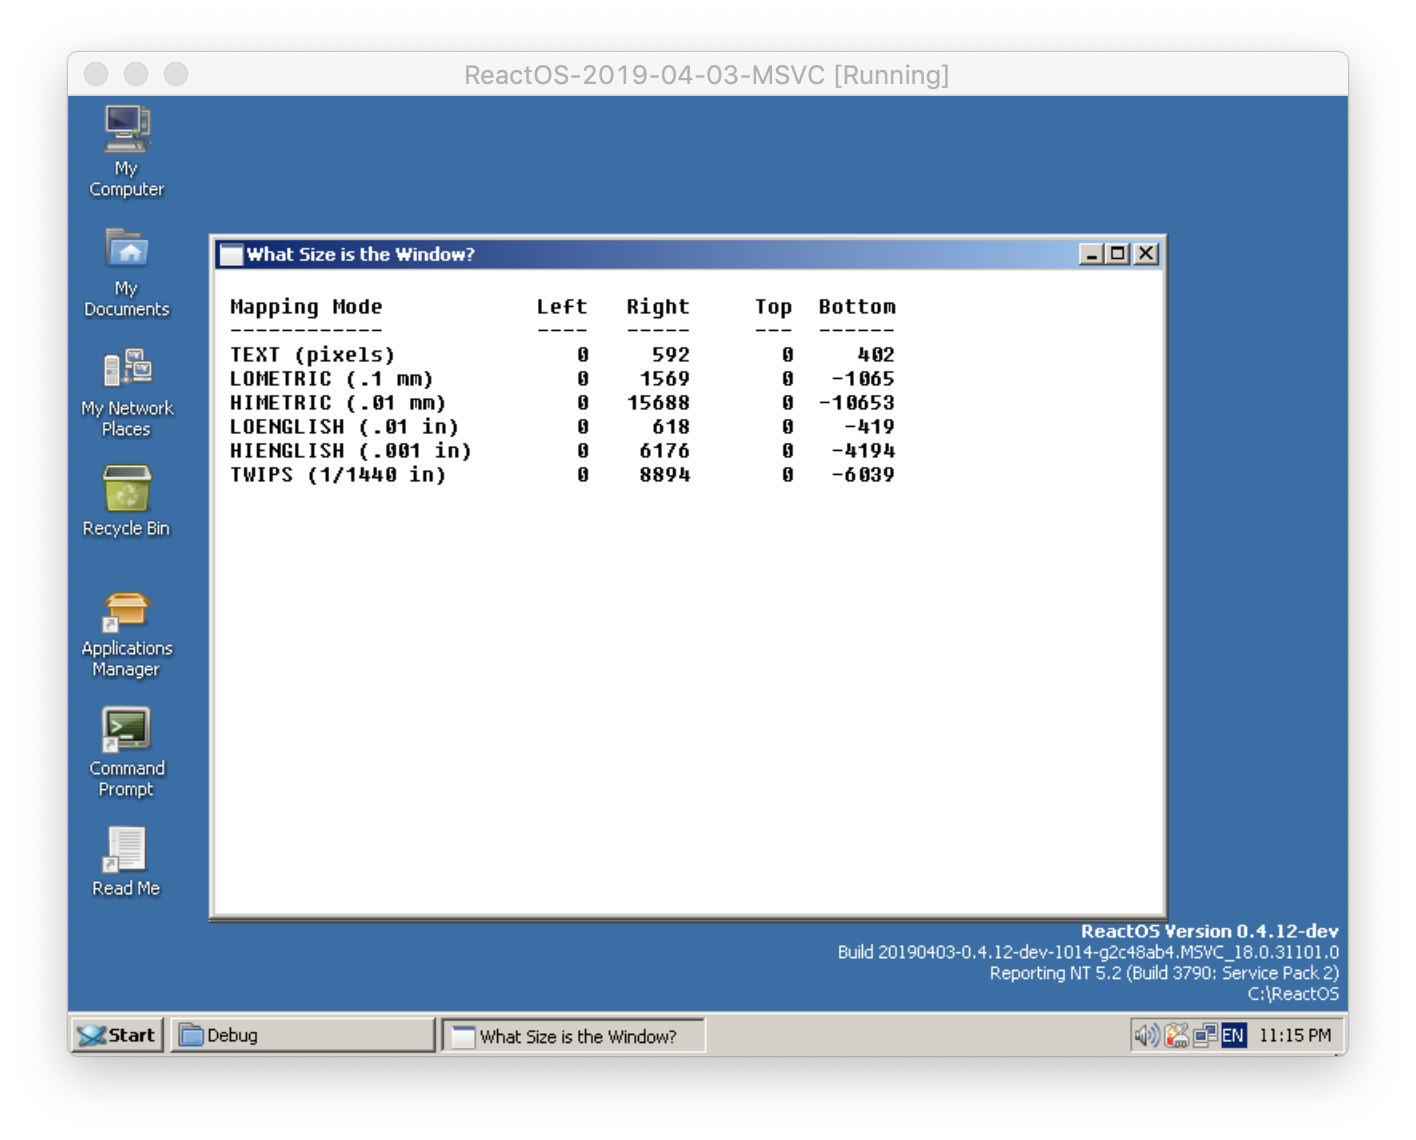Click the Bottom value -1065

tap(863, 379)
